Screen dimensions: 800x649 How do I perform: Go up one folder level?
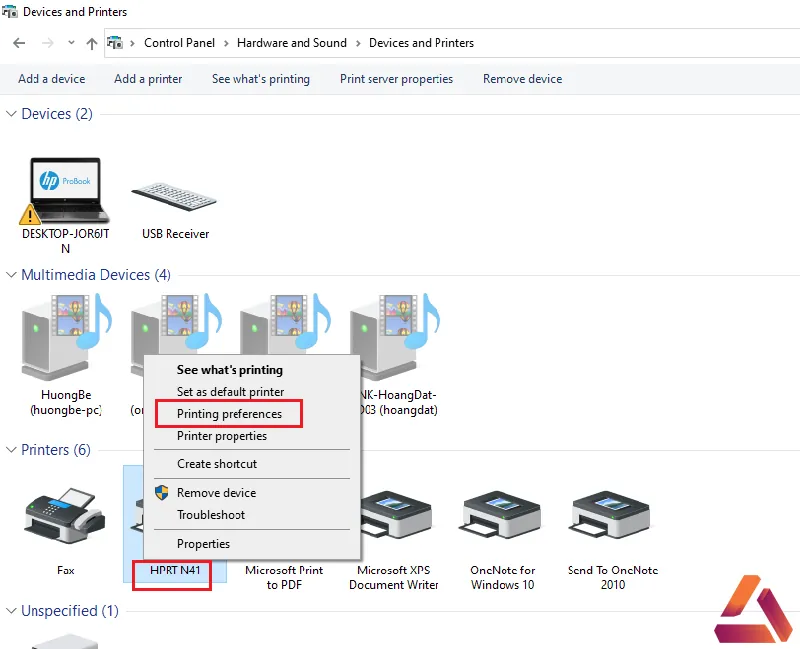92,43
